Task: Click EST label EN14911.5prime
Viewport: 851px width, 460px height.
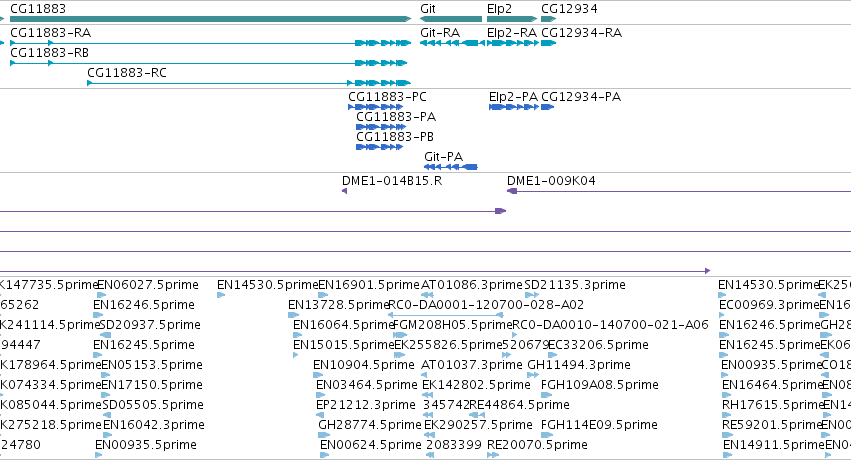Action: (774, 445)
